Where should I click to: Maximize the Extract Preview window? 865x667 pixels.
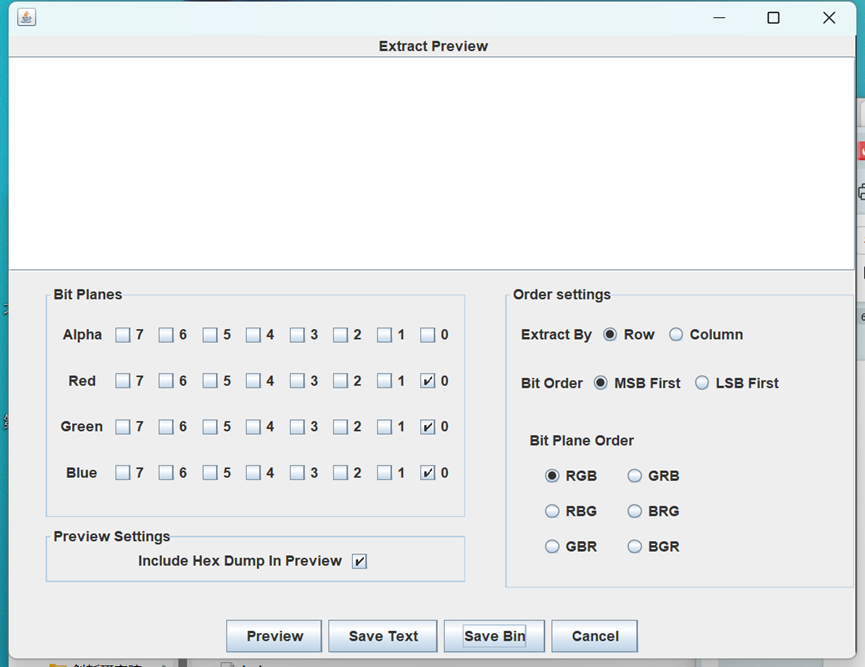tap(773, 18)
